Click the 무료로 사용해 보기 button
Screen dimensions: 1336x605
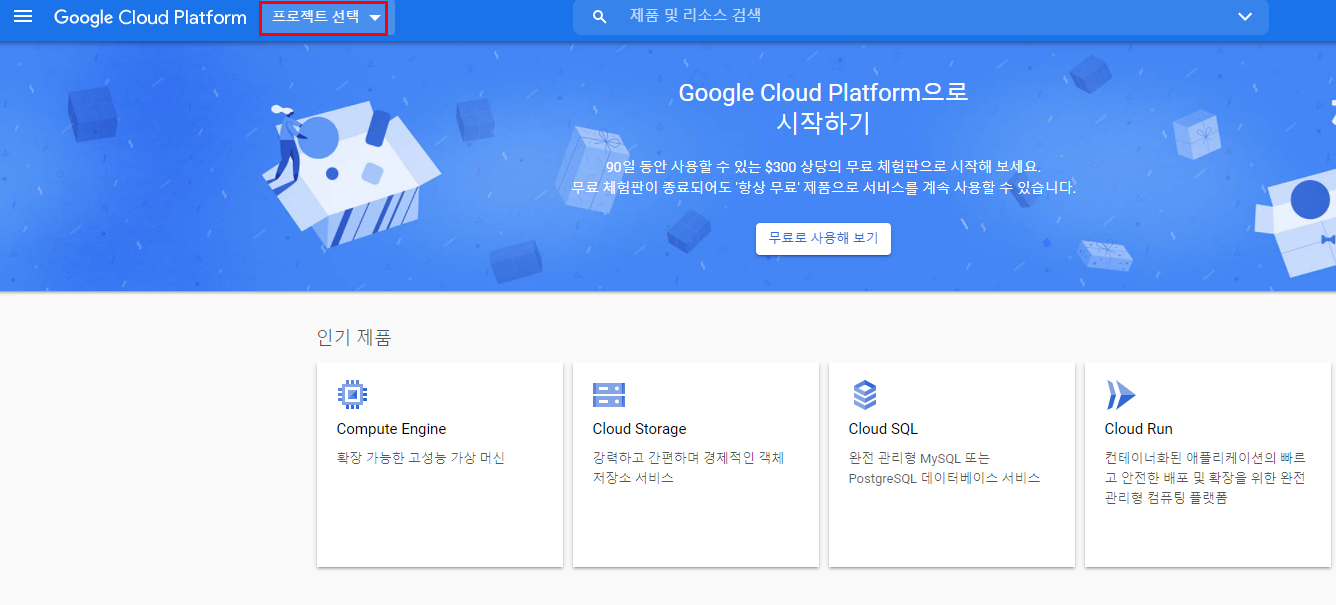[x=823, y=239]
